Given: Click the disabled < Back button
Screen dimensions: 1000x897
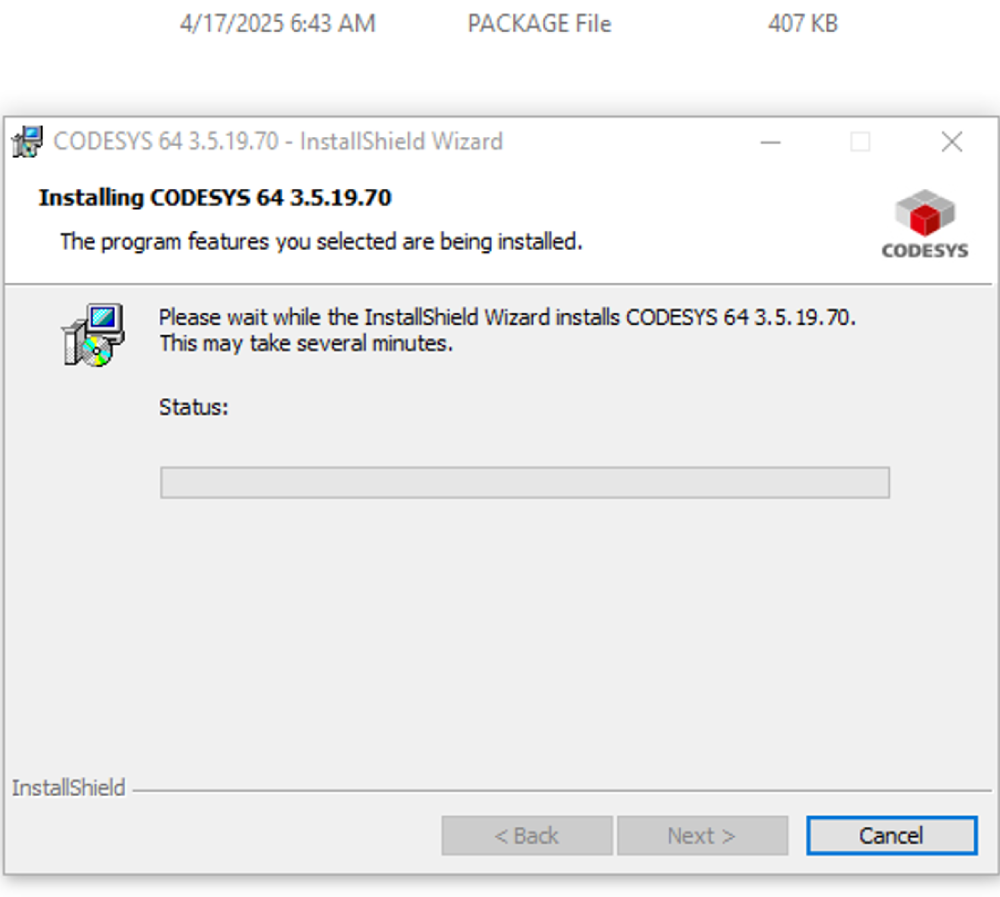Looking at the screenshot, I should (527, 835).
